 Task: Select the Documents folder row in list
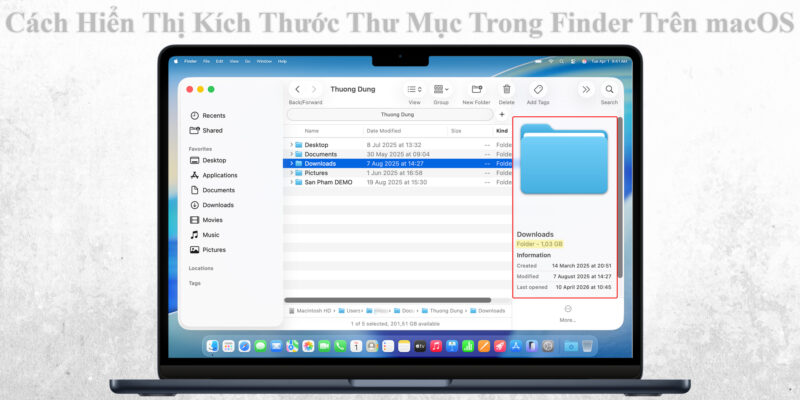tap(397, 154)
